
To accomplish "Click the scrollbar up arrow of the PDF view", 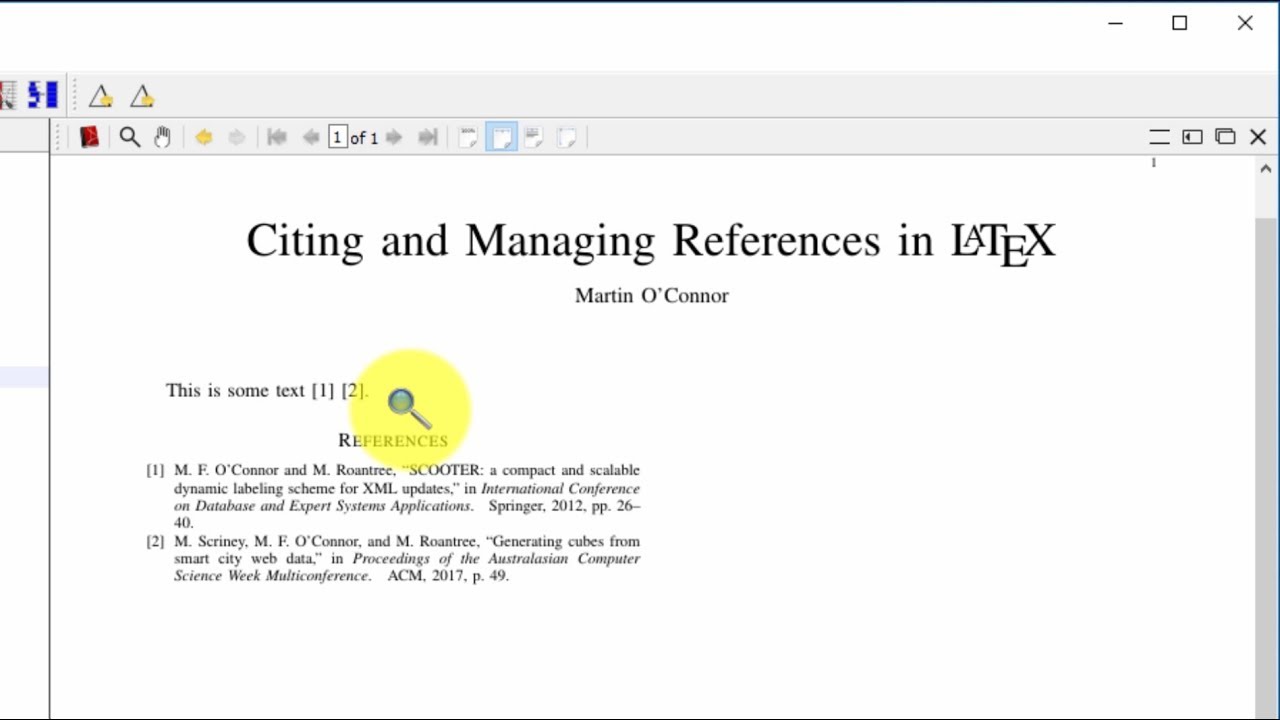I will pyautogui.click(x=1265, y=170).
